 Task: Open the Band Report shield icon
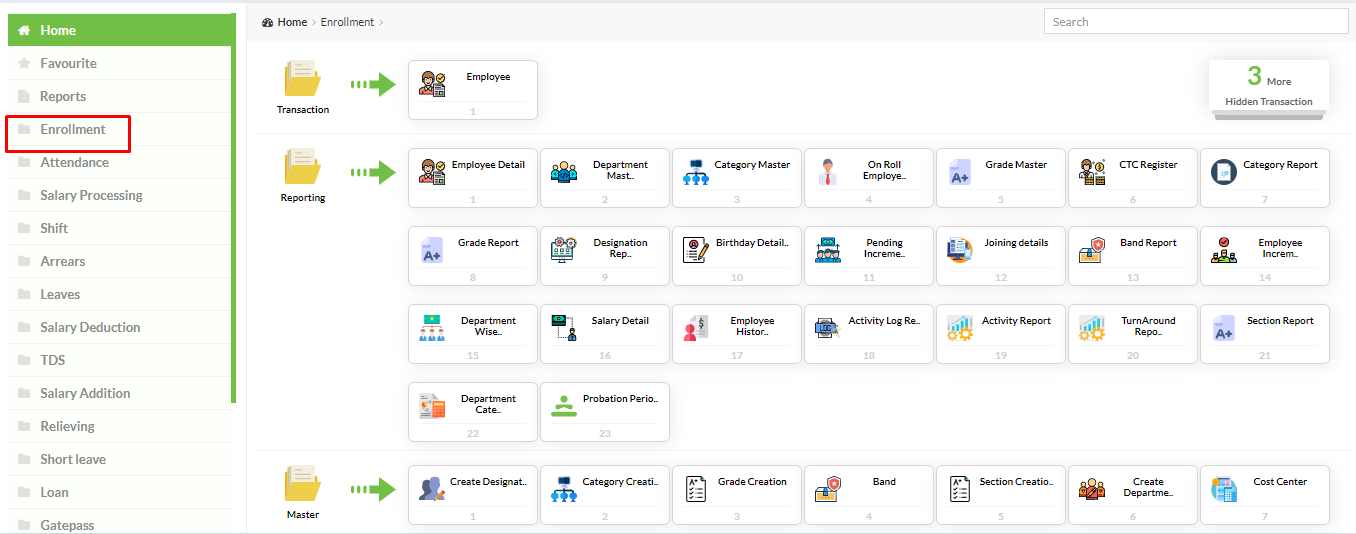click(1092, 250)
